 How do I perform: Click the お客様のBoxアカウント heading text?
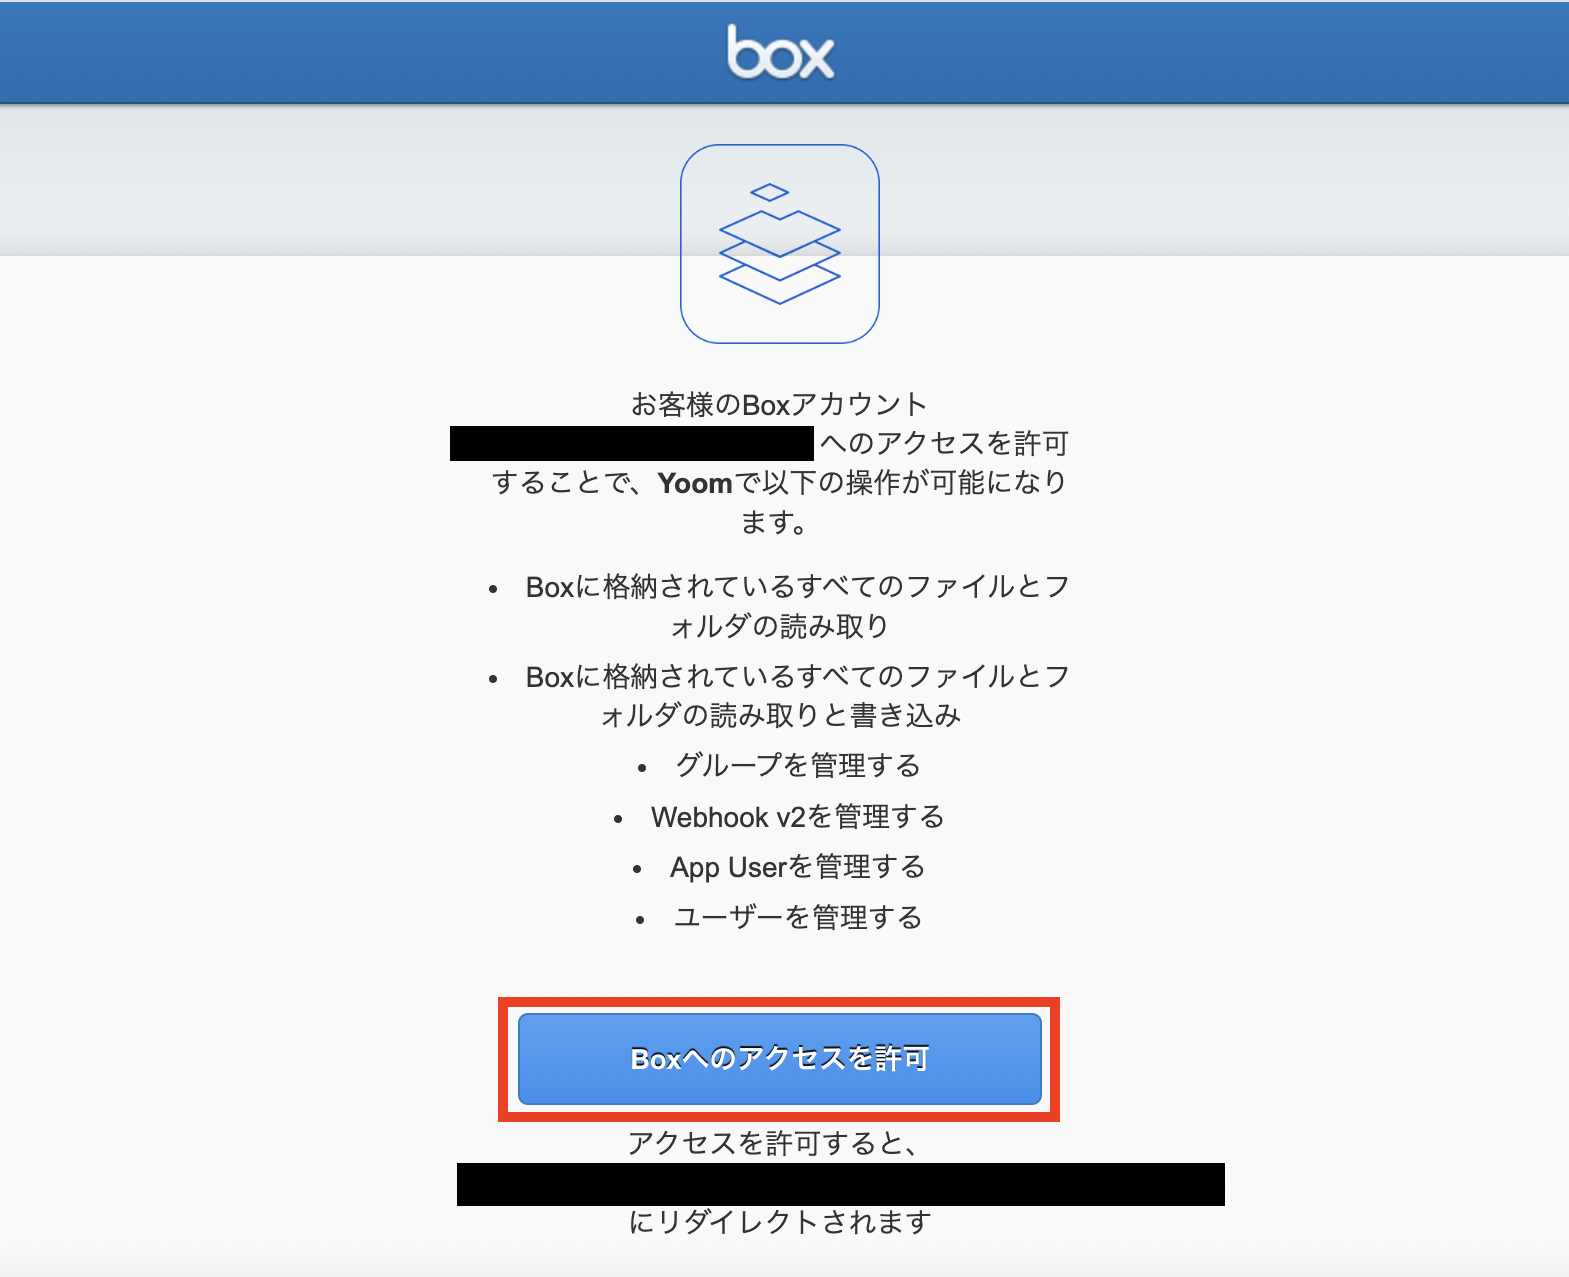(x=779, y=404)
